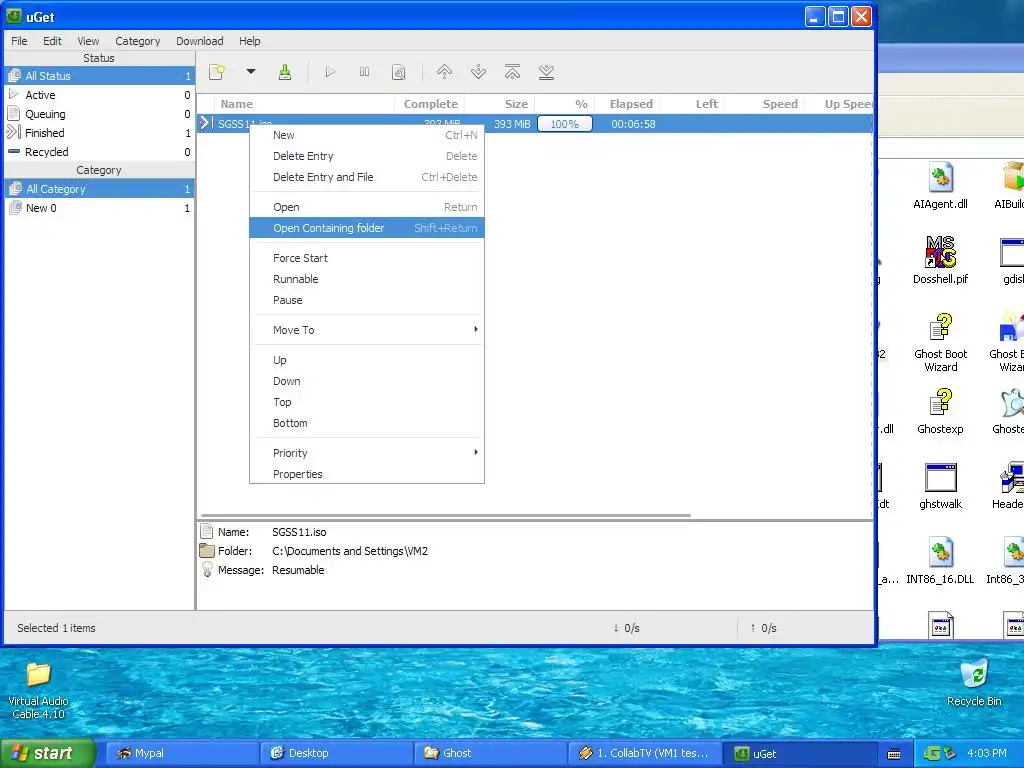Sort by the Size column header
Screen dimensions: 1024x768
point(500,104)
